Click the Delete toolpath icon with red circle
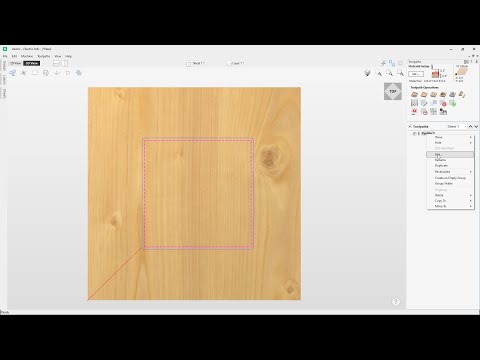 point(443,103)
